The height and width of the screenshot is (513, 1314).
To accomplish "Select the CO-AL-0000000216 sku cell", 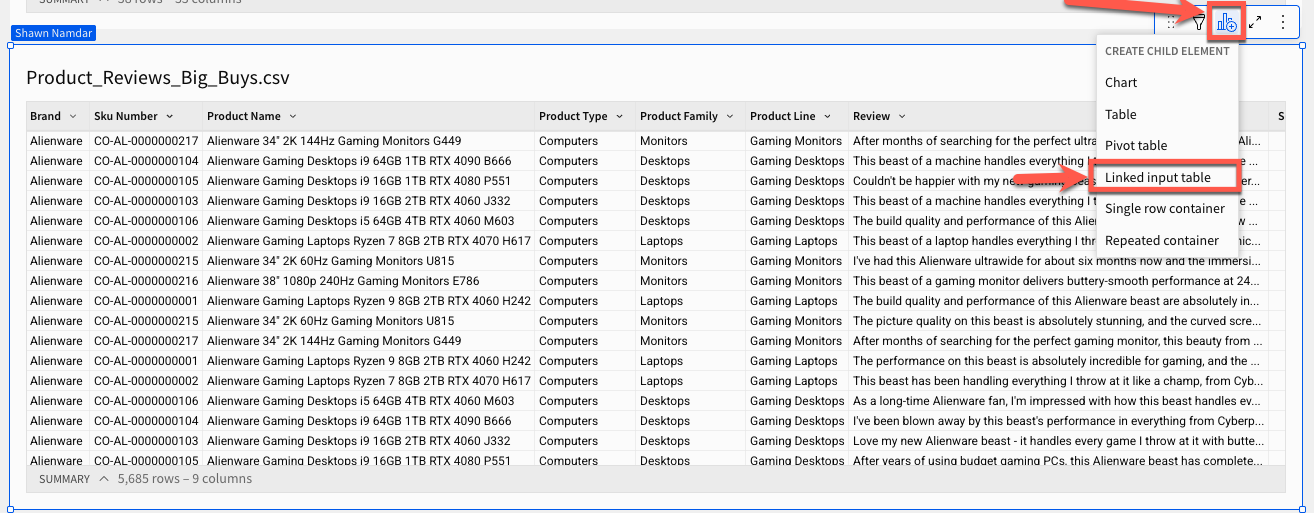I will tap(146, 281).
